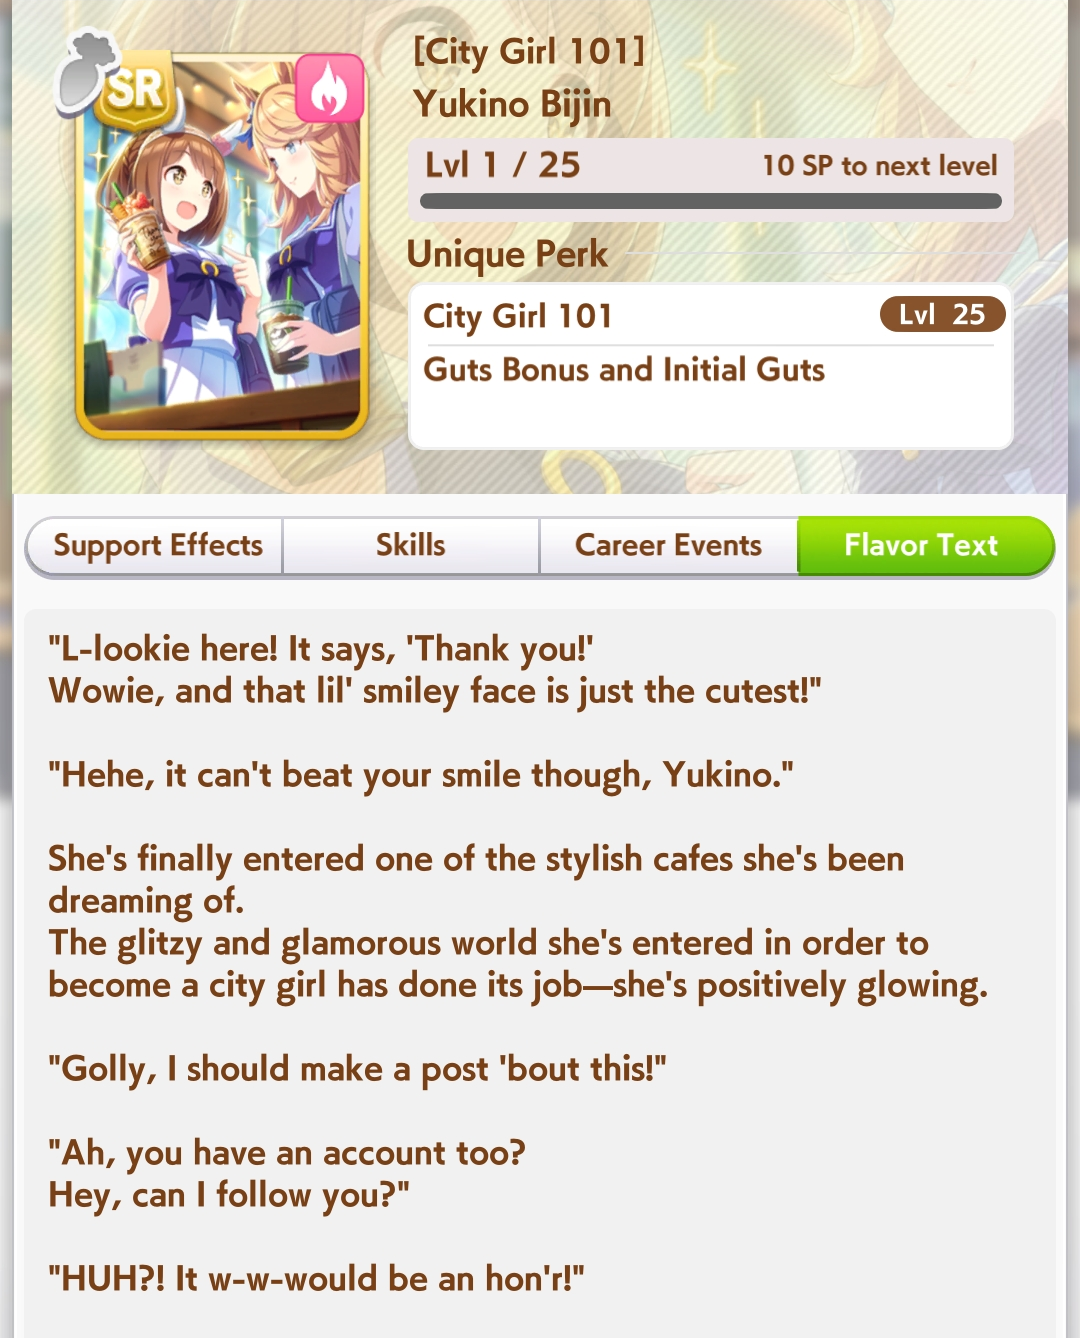Click the Yukino Bijin character name

[x=512, y=104]
